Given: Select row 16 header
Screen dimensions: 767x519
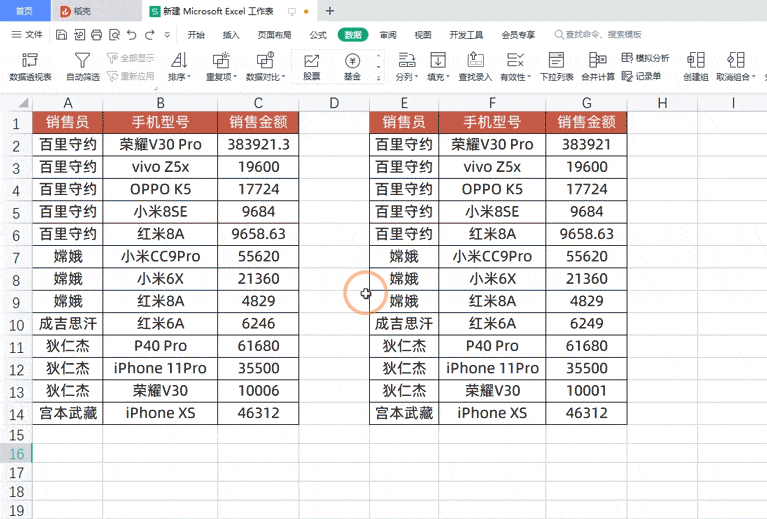Looking at the screenshot, I should (x=16, y=453).
